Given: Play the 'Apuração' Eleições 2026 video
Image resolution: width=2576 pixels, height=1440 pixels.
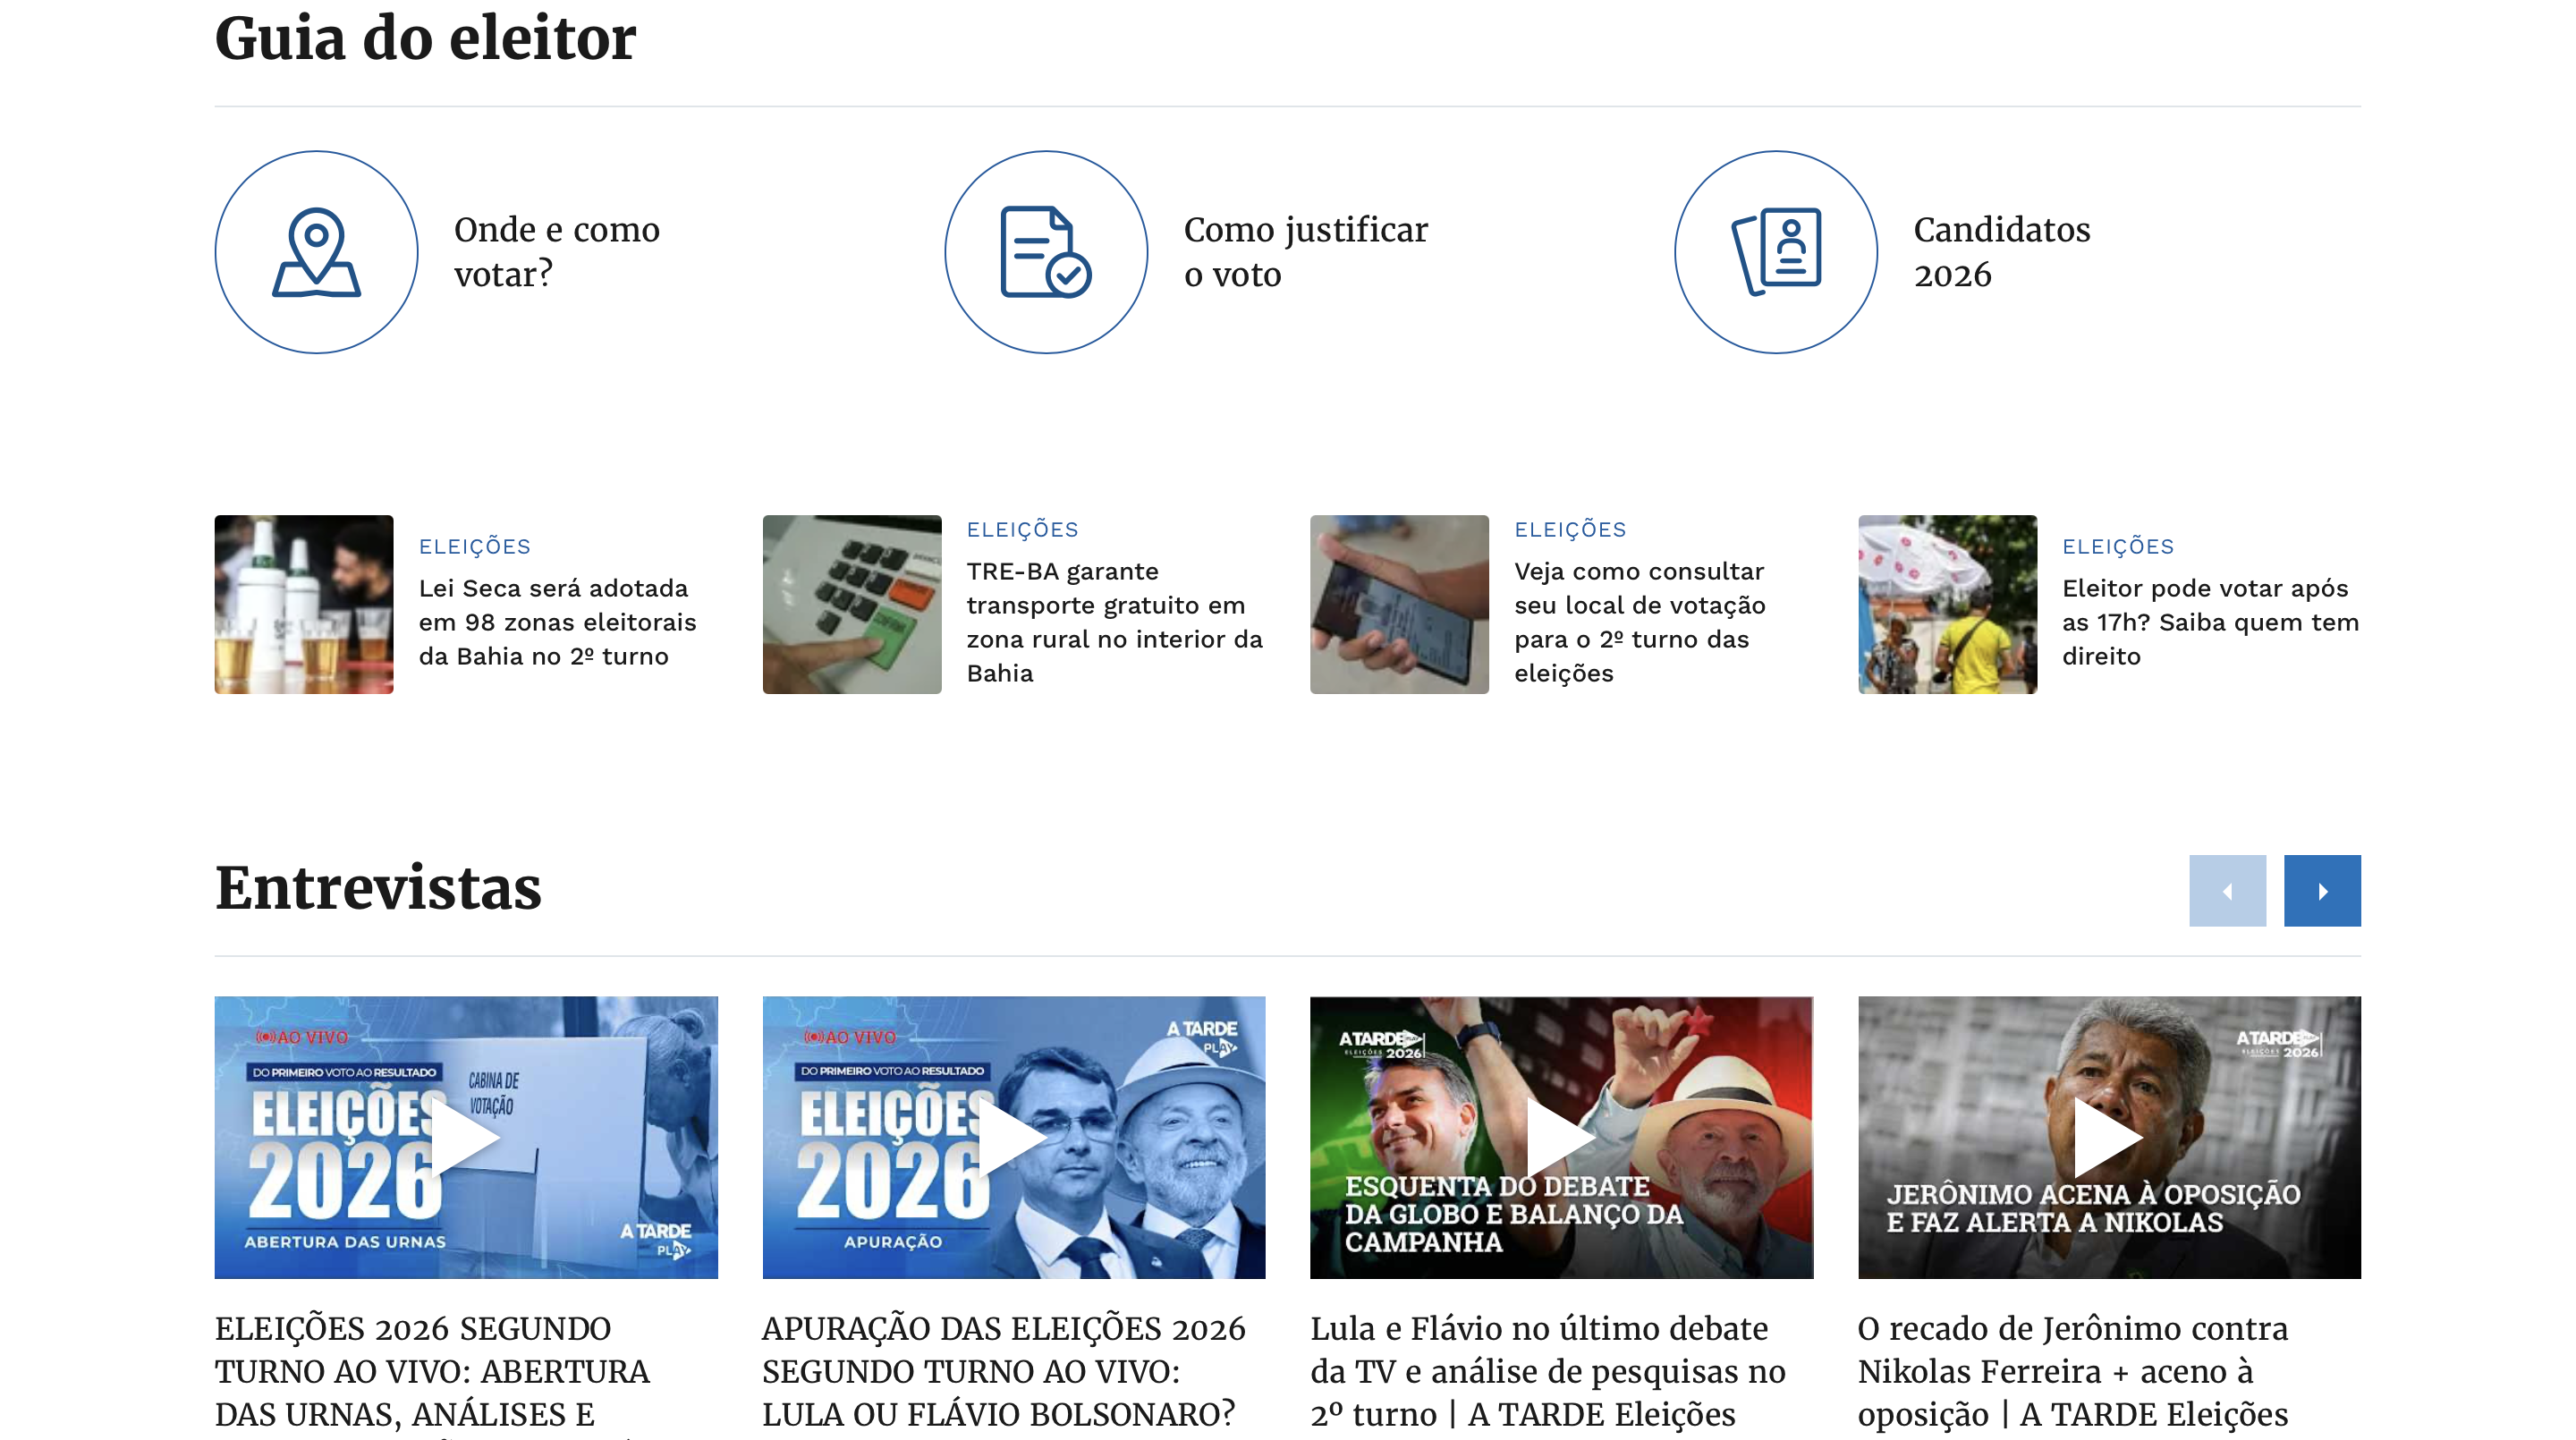Looking at the screenshot, I should pos(1014,1137).
